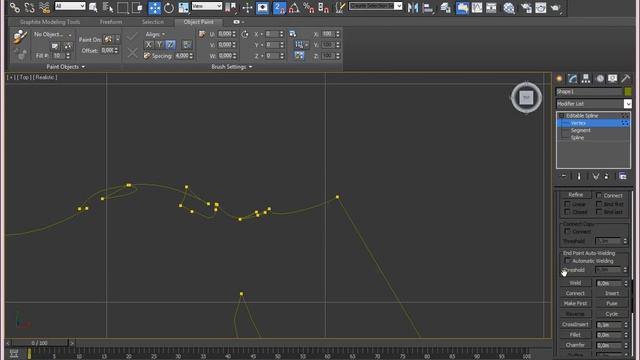The image size is (640, 360).
Task: Click the Paint brush tool in Object Paint
Action: coord(19,37)
